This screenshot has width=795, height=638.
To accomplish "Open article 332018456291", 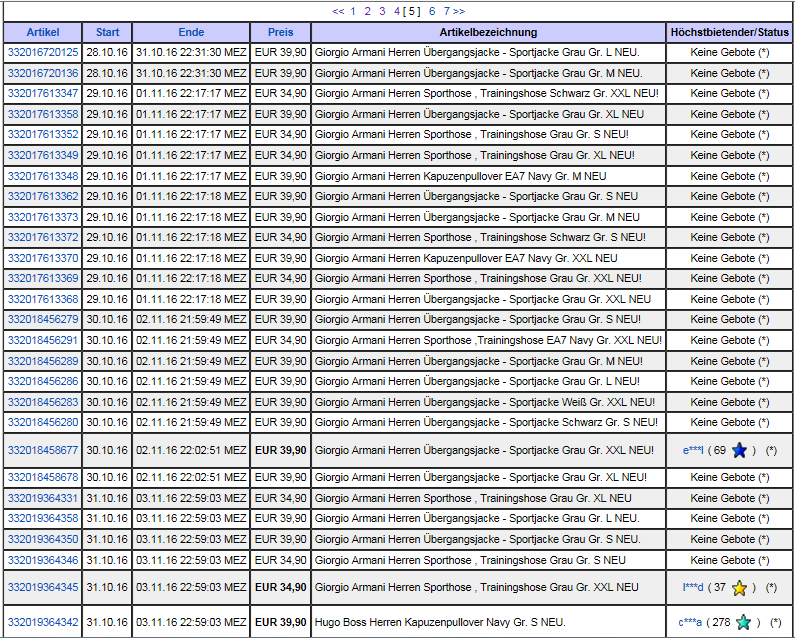I will pyautogui.click(x=43, y=340).
